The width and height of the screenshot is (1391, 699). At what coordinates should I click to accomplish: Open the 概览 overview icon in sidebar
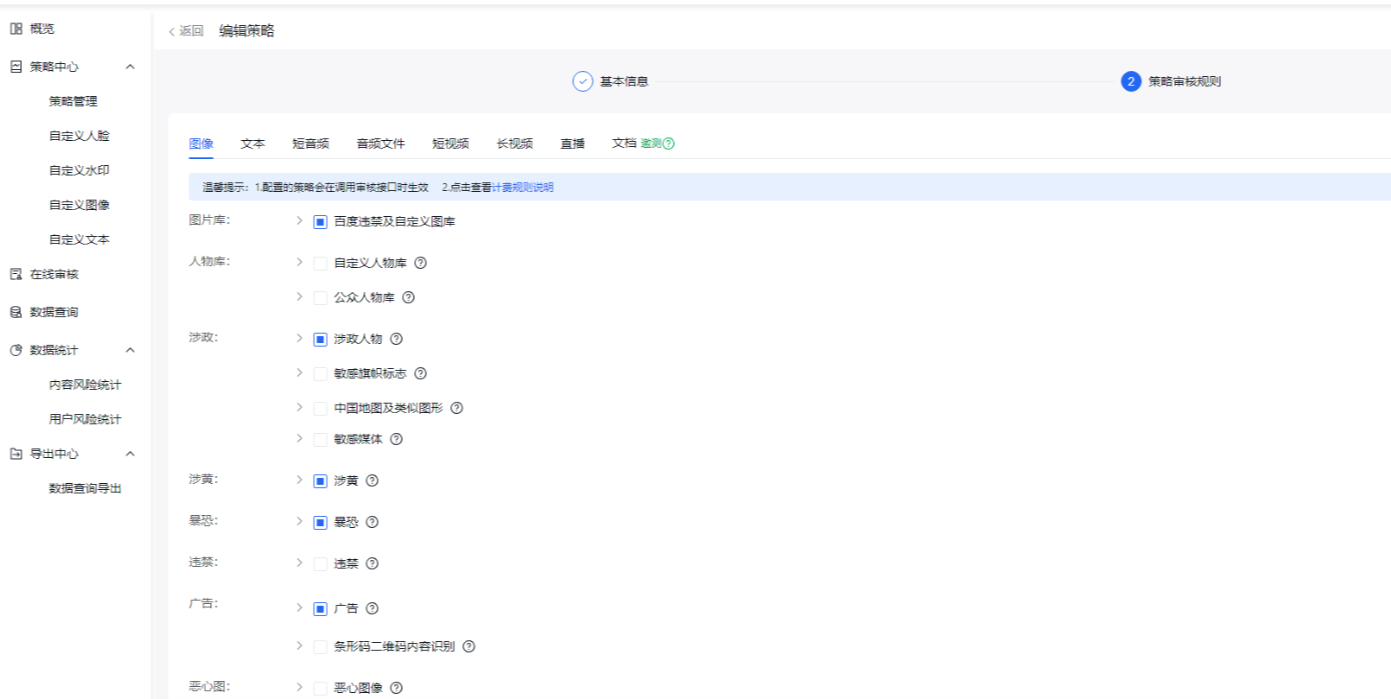tap(16, 29)
